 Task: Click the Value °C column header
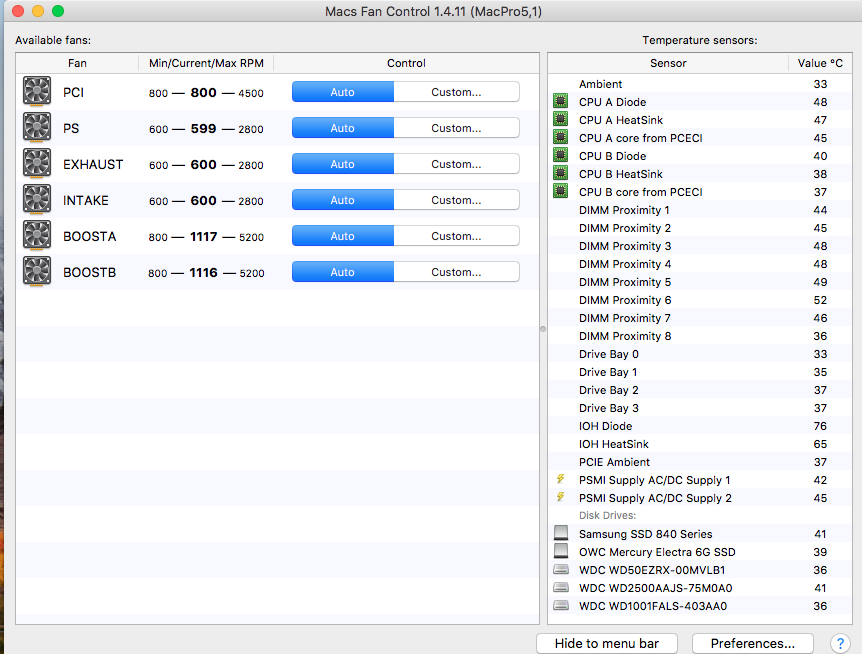(x=820, y=63)
